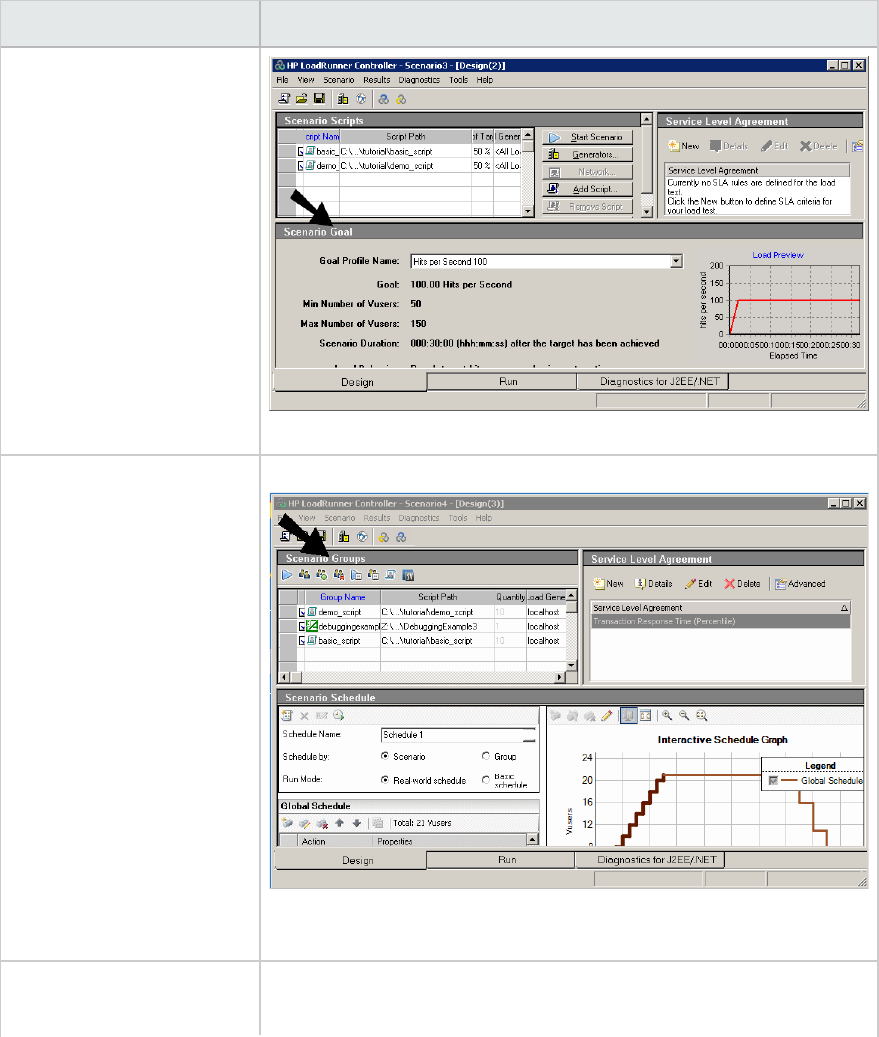Click Zoom In magnifier above schedule graph
The height and width of the screenshot is (1037, 879).
(x=667, y=715)
